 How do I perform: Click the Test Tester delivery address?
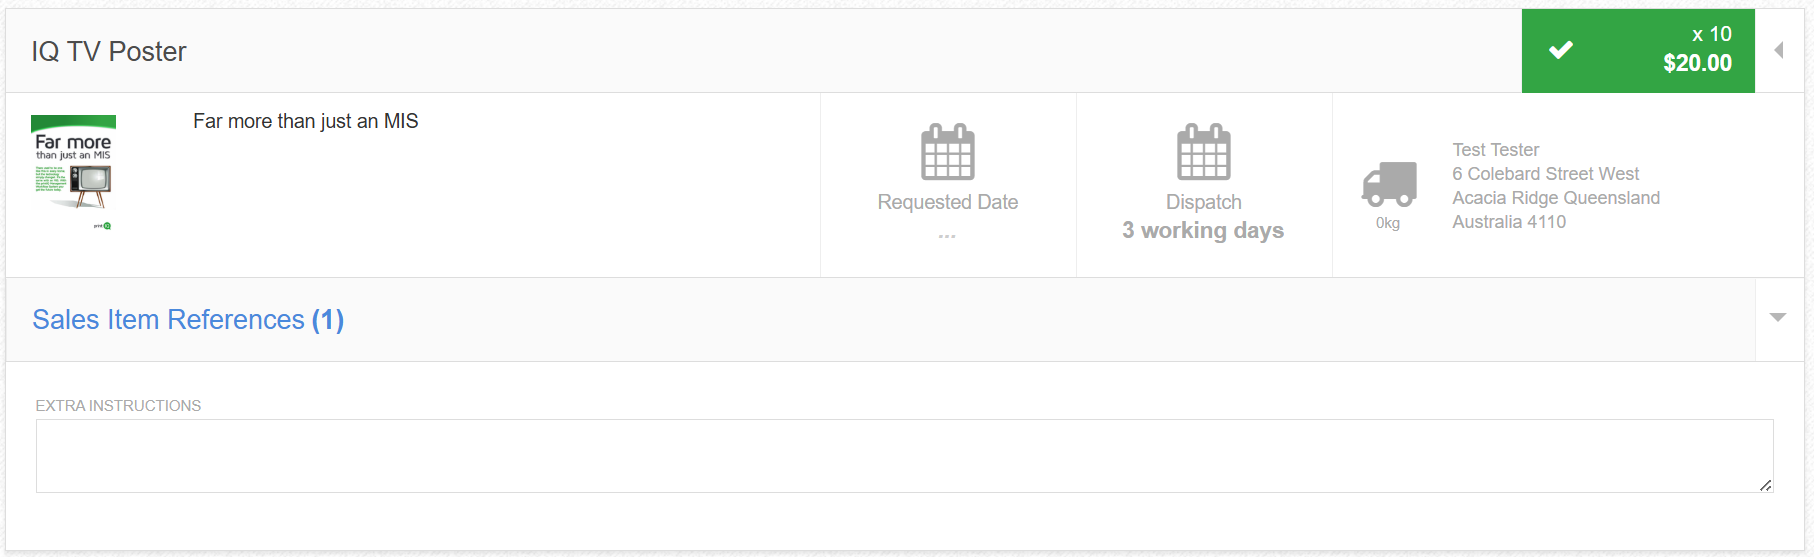[1556, 186]
